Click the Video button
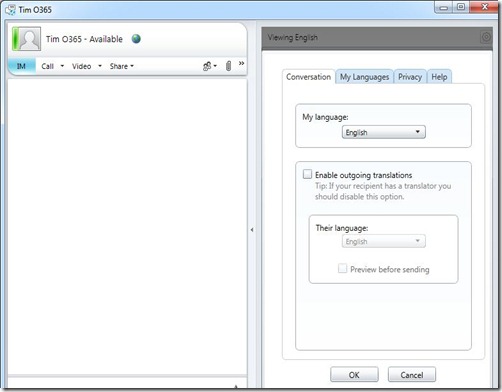Viewport: 502px width, 392px height. pos(81,66)
